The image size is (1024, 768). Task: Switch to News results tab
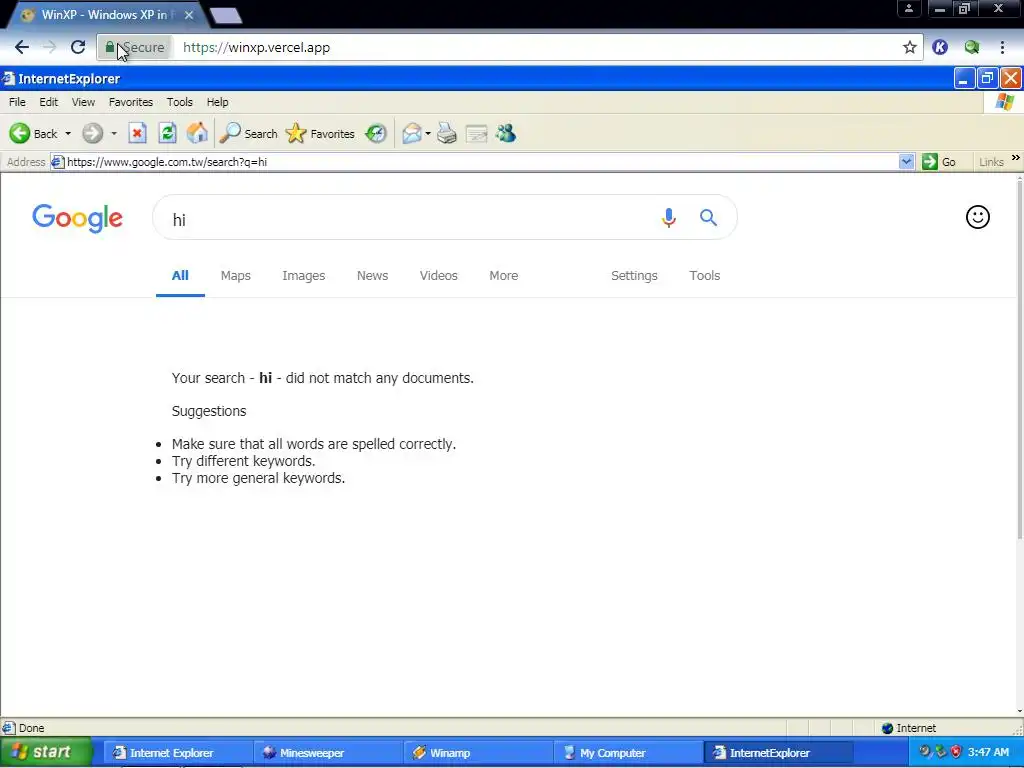click(372, 276)
